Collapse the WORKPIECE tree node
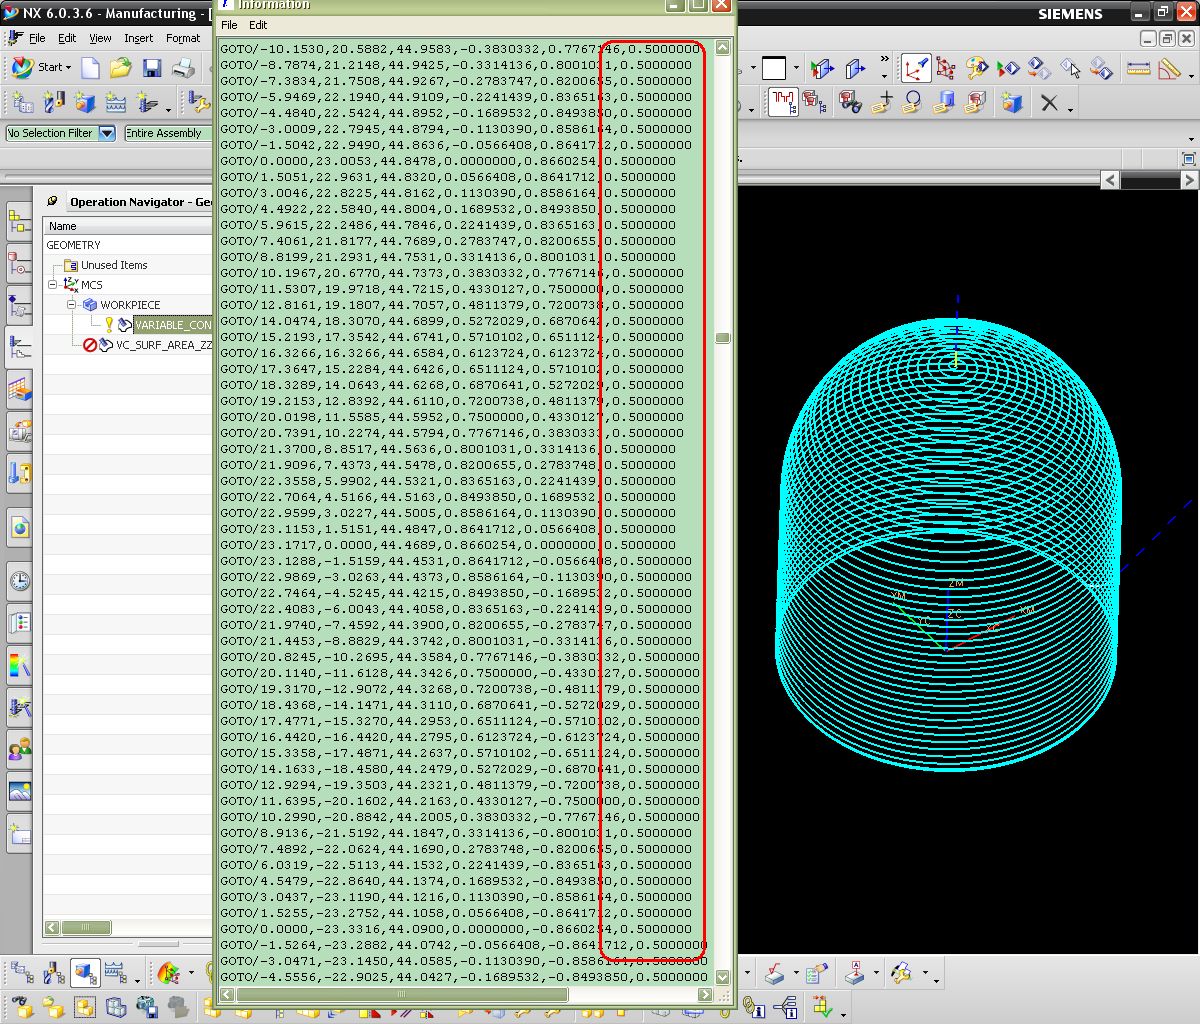Image resolution: width=1200 pixels, height=1024 pixels. pyautogui.click(x=72, y=305)
